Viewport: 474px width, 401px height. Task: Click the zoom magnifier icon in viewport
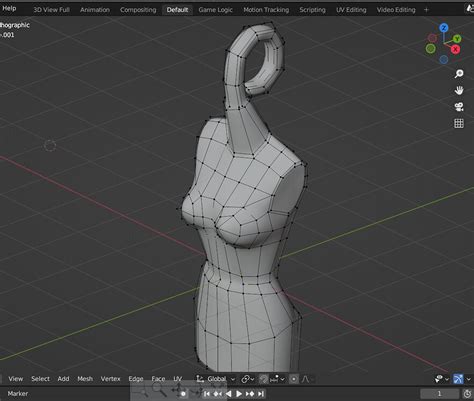tap(459, 74)
